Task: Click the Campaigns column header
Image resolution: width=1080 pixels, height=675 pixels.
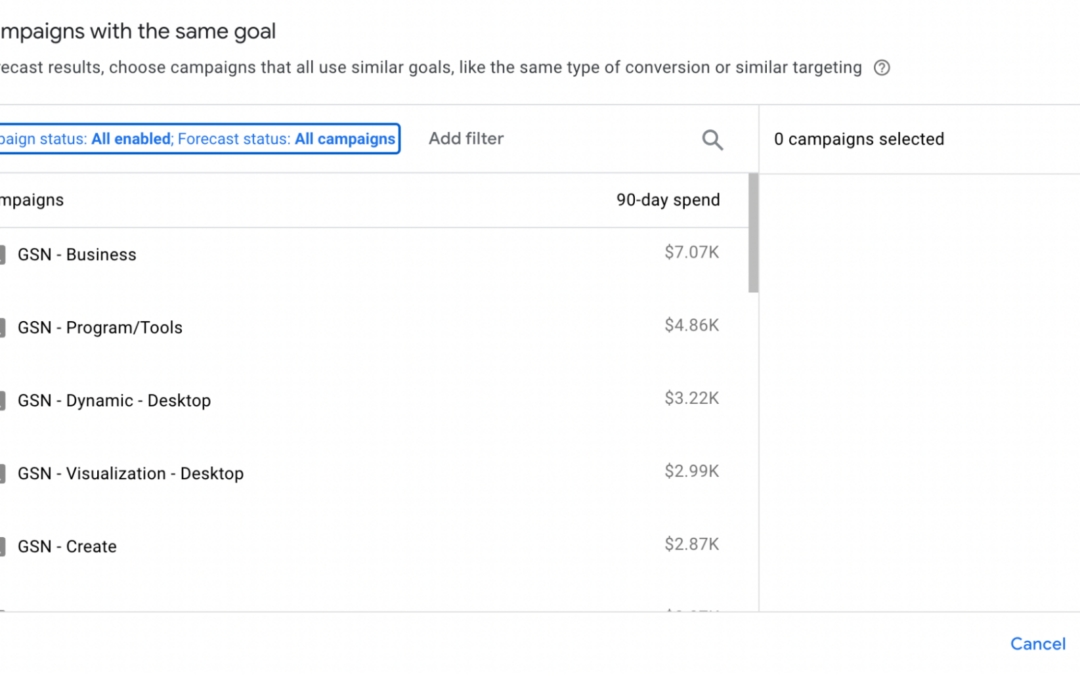Action: click(x=32, y=200)
